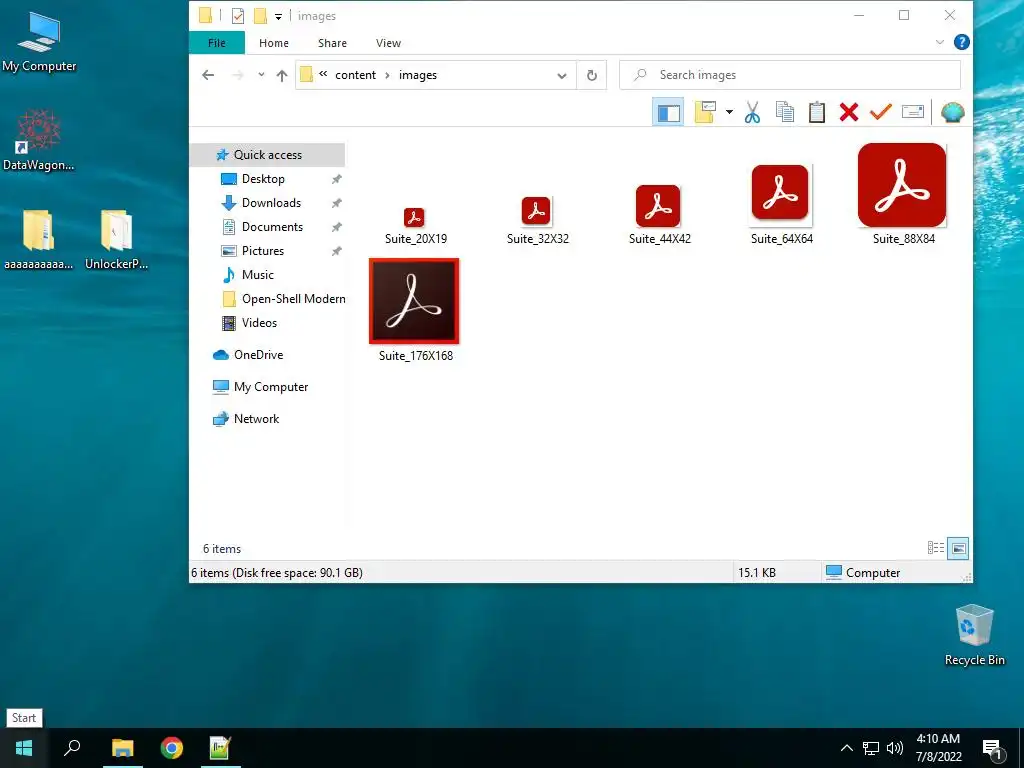Open My Computer desktop icon
The width and height of the screenshot is (1024, 768).
pyautogui.click(x=39, y=42)
